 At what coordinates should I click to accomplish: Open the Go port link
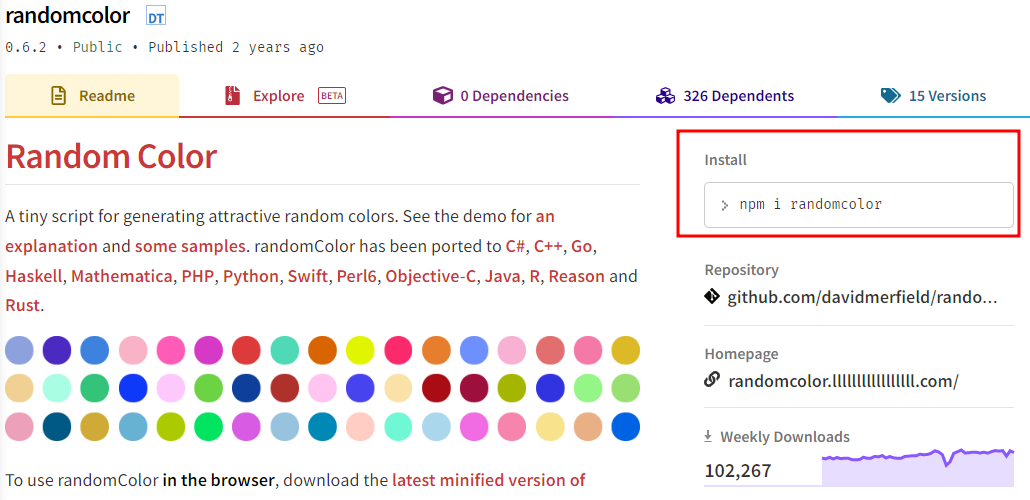click(x=582, y=246)
